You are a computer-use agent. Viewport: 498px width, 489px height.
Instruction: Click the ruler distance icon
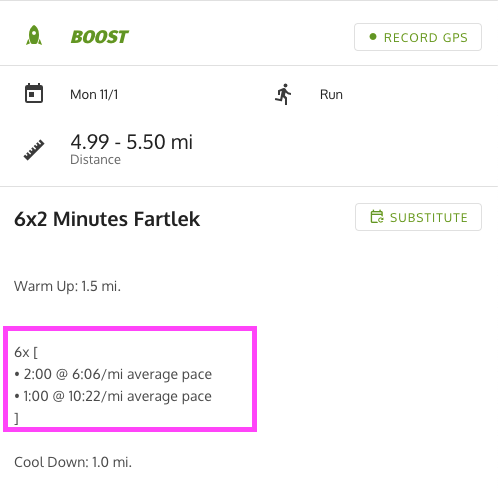34,150
